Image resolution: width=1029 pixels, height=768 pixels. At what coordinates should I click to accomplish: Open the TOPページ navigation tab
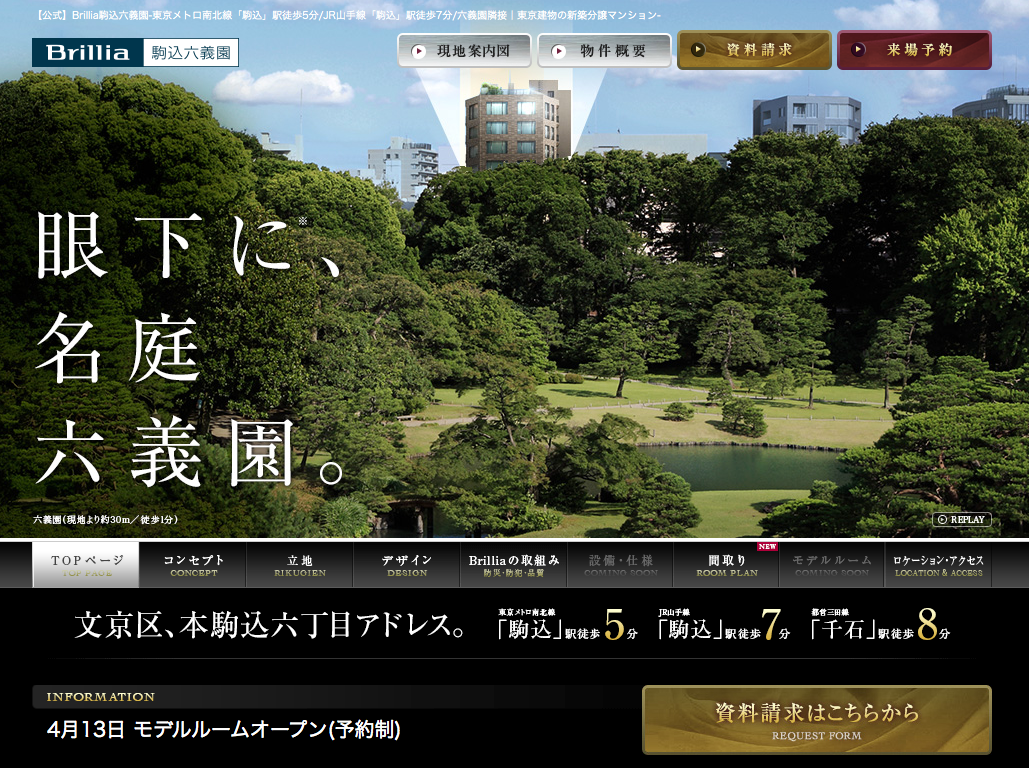[86, 565]
